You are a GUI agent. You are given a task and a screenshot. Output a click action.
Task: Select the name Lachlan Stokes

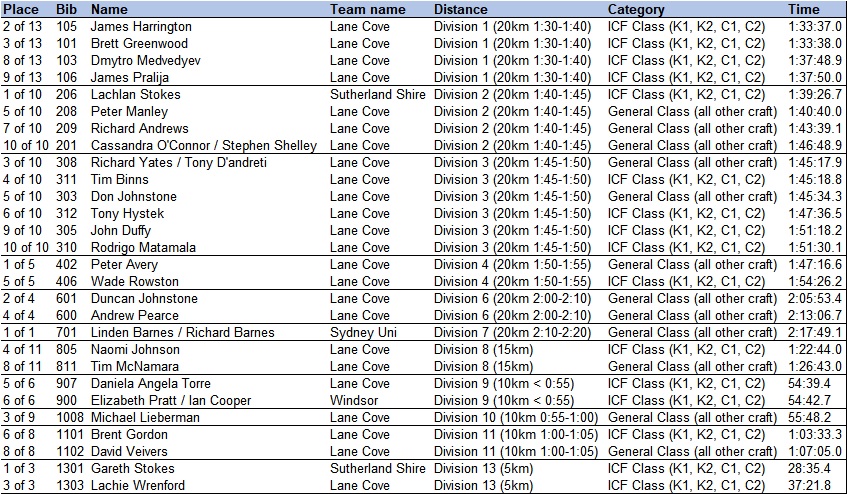click(x=136, y=94)
